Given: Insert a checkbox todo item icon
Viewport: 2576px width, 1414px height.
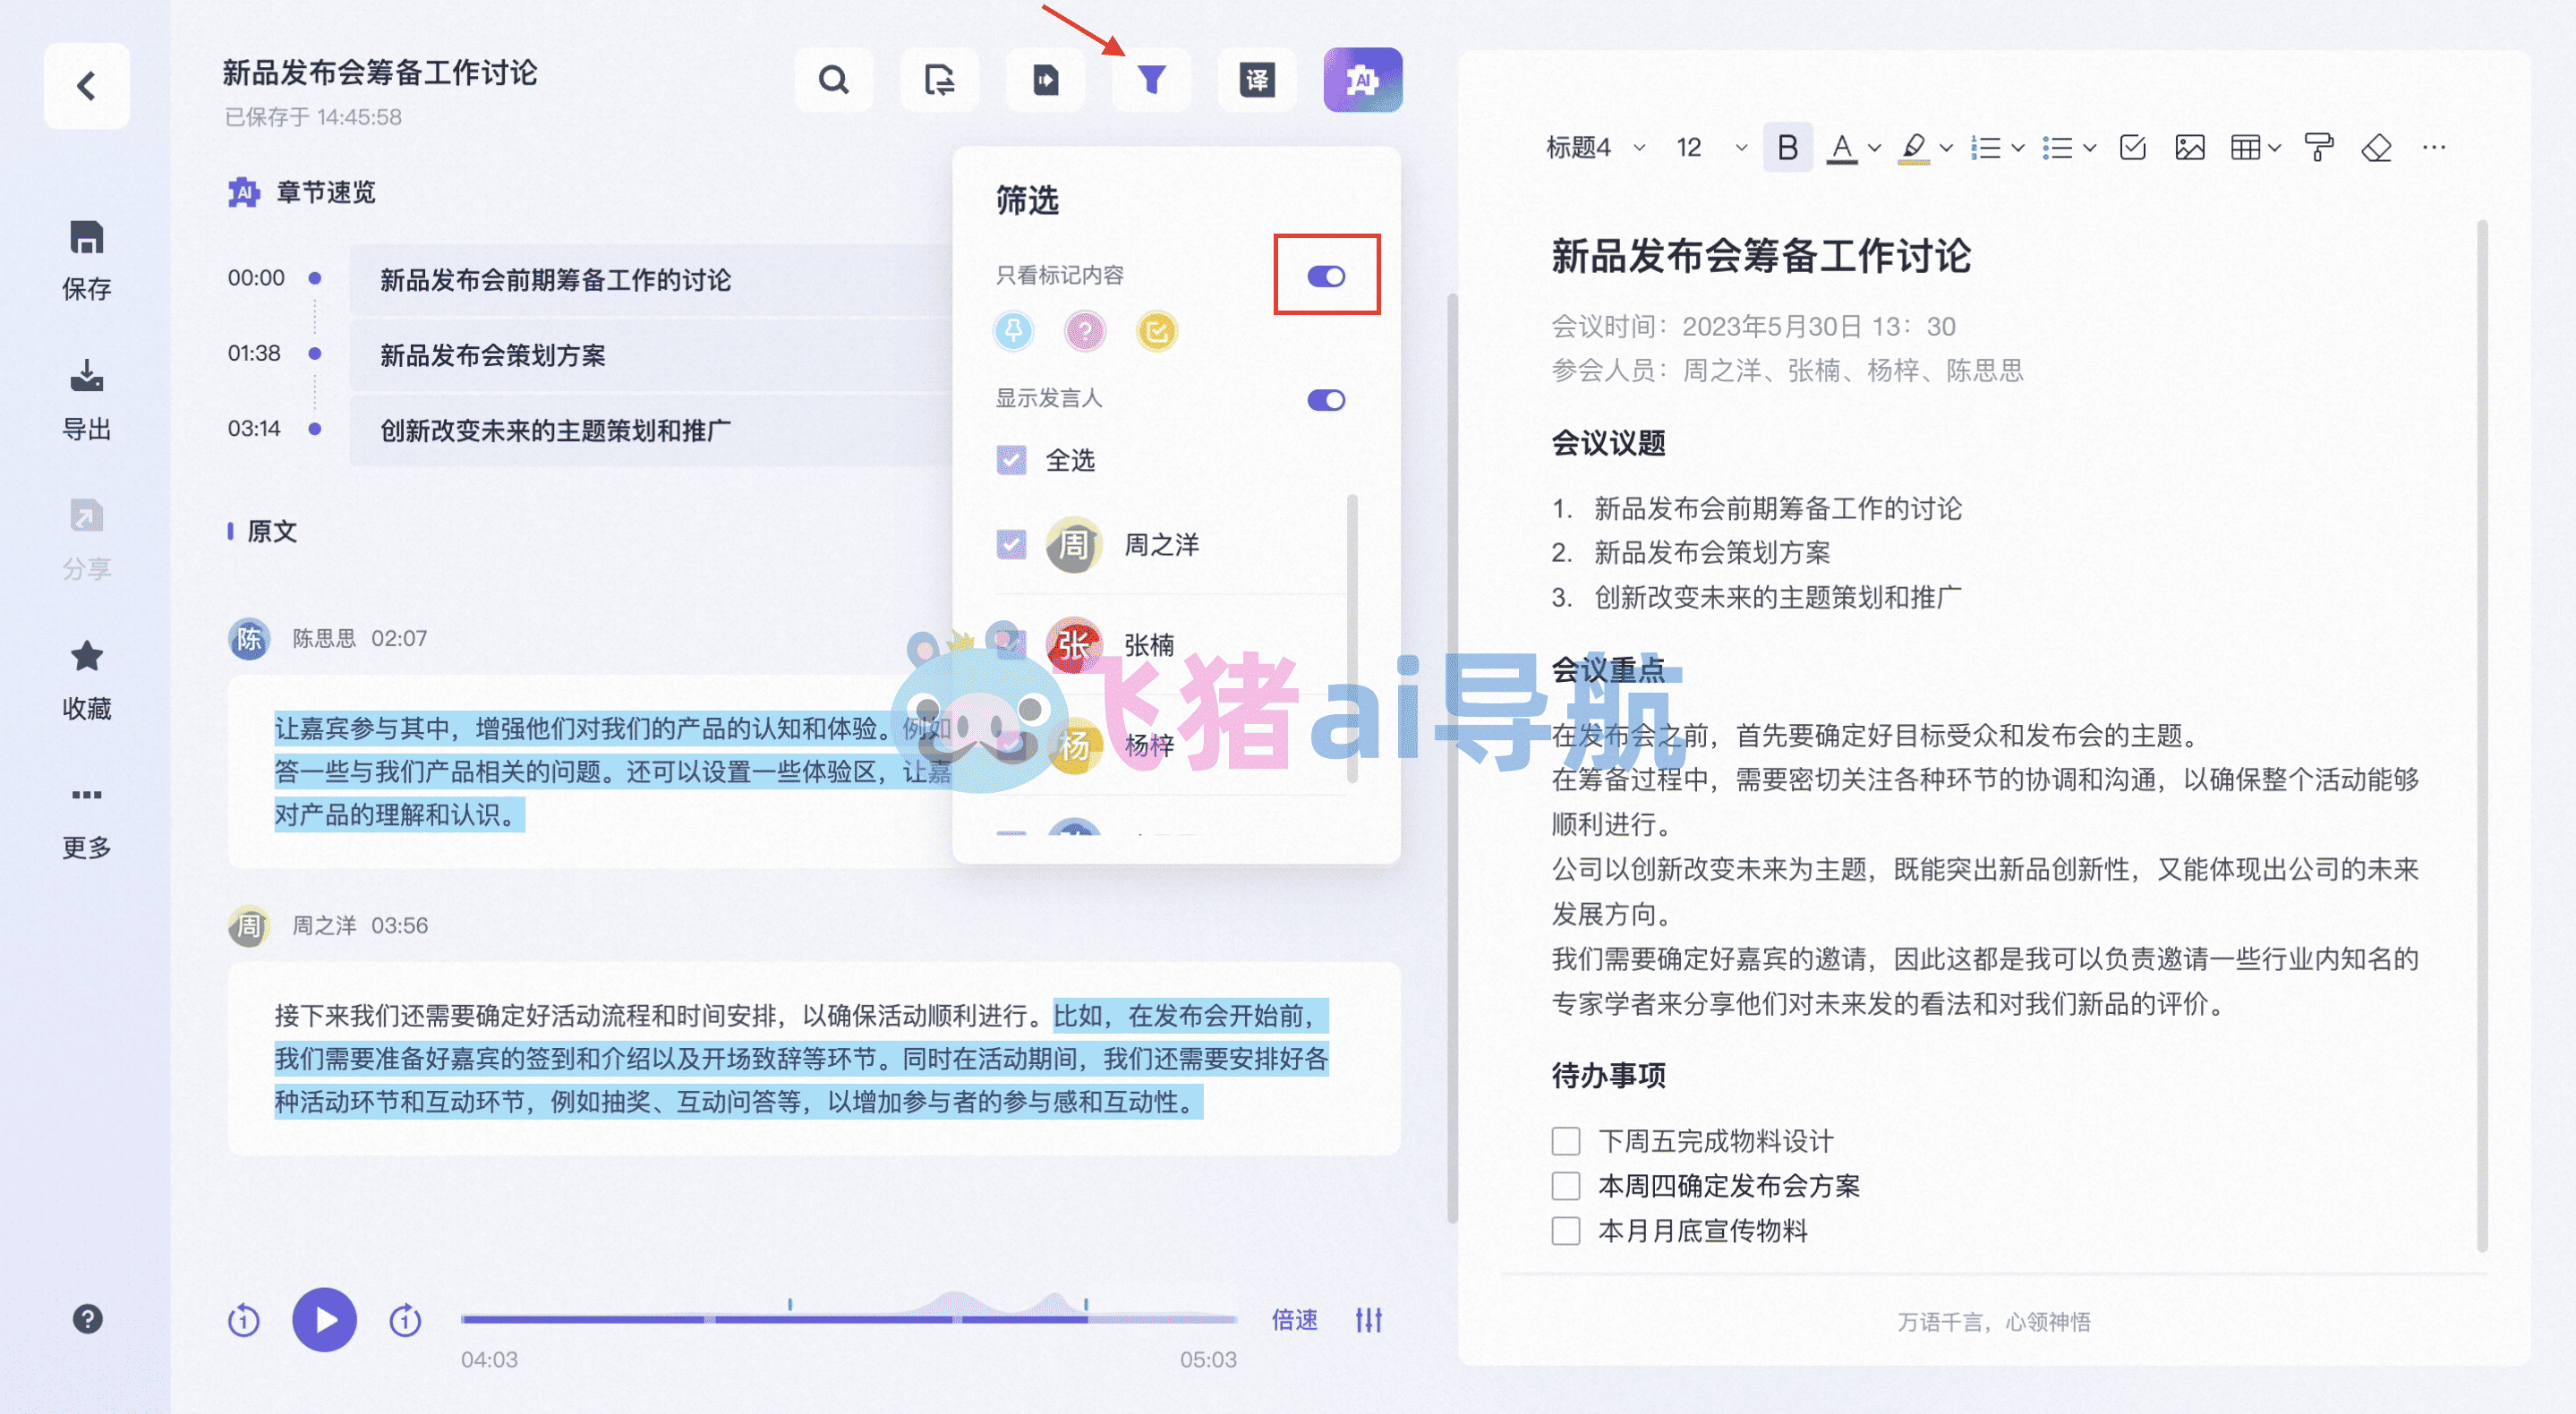Looking at the screenshot, I should point(2132,148).
